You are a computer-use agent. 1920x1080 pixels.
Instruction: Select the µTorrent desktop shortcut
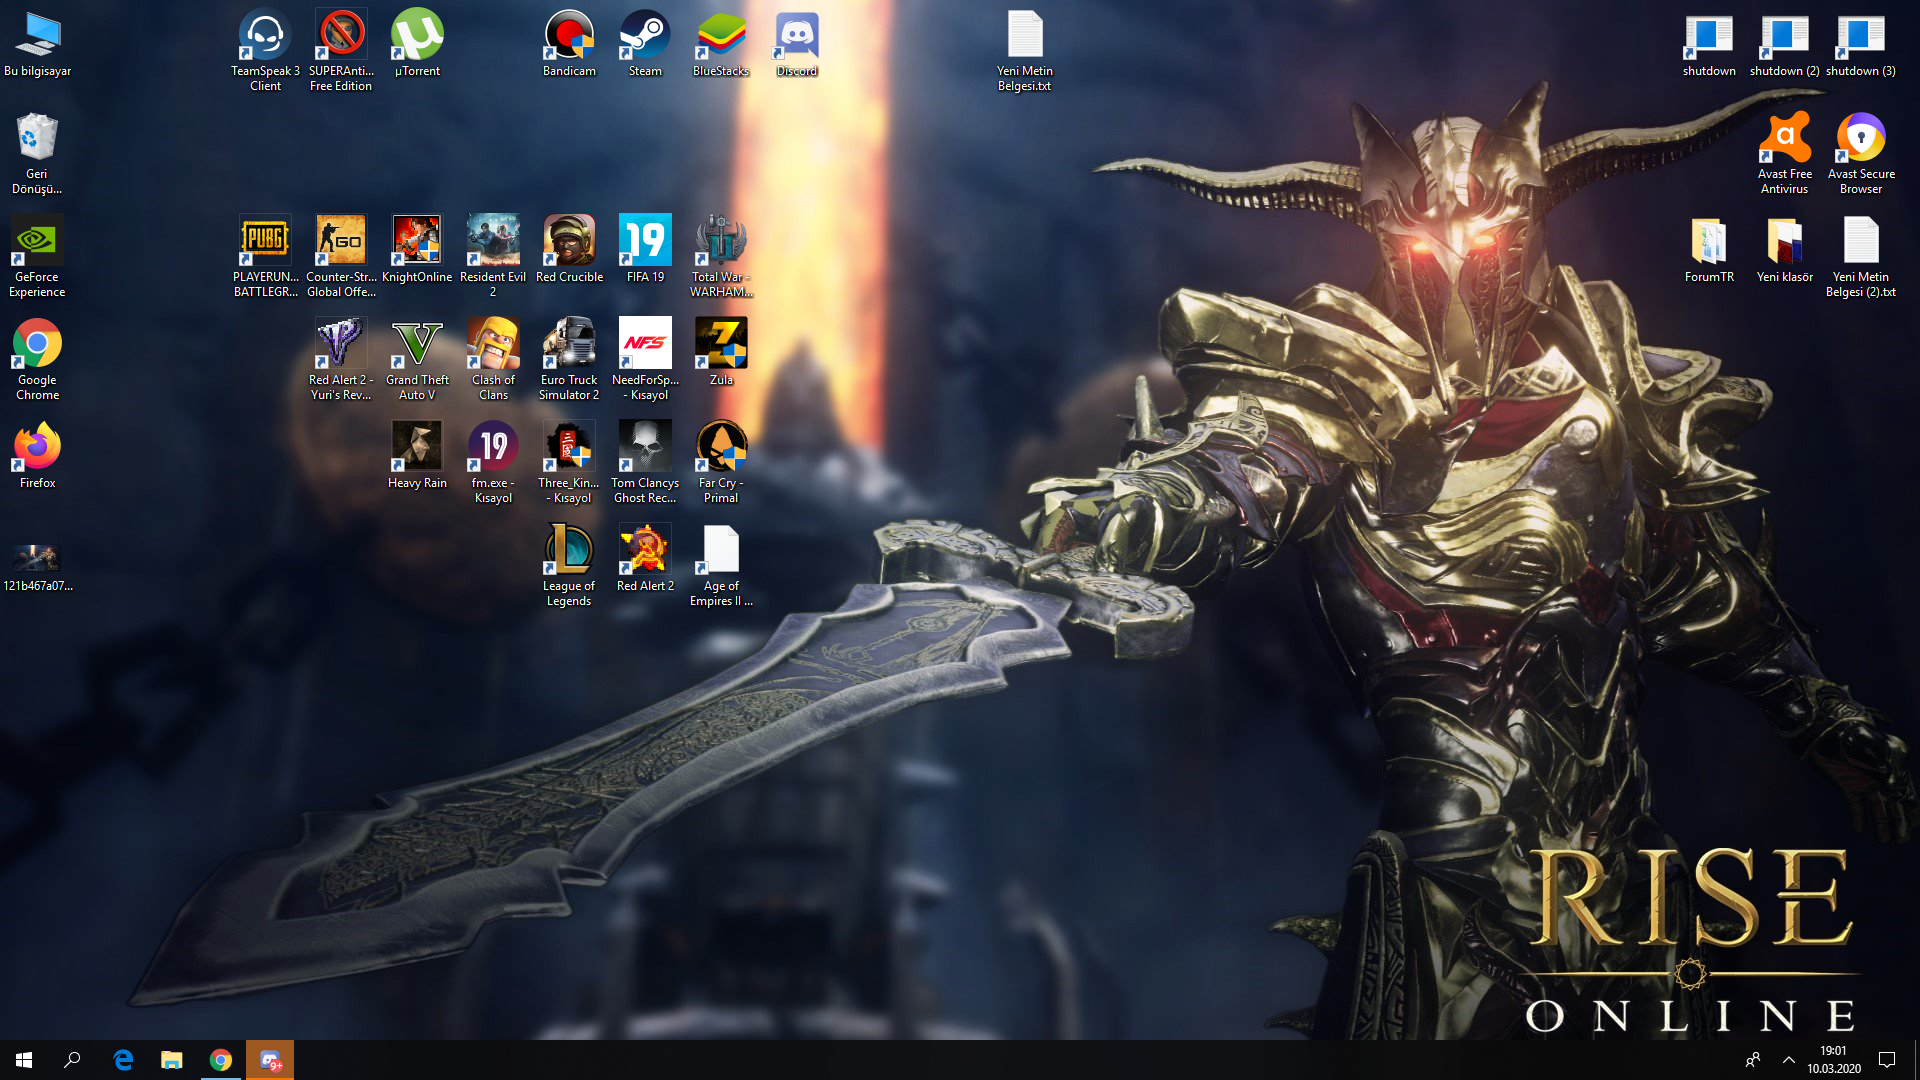pyautogui.click(x=418, y=43)
